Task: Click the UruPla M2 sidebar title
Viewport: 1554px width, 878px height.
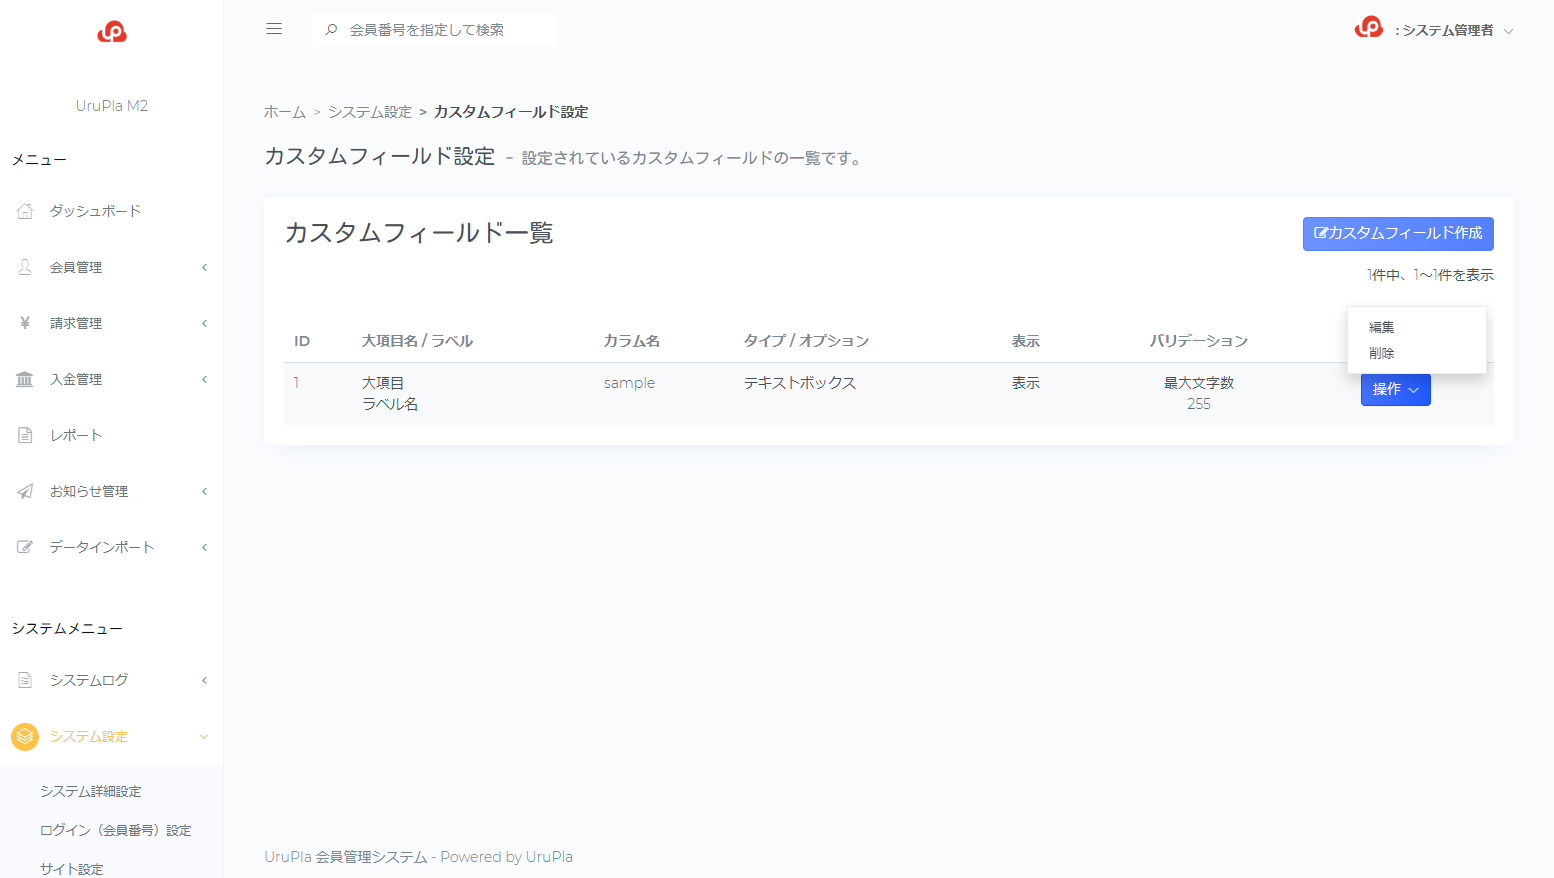Action: [x=112, y=105]
